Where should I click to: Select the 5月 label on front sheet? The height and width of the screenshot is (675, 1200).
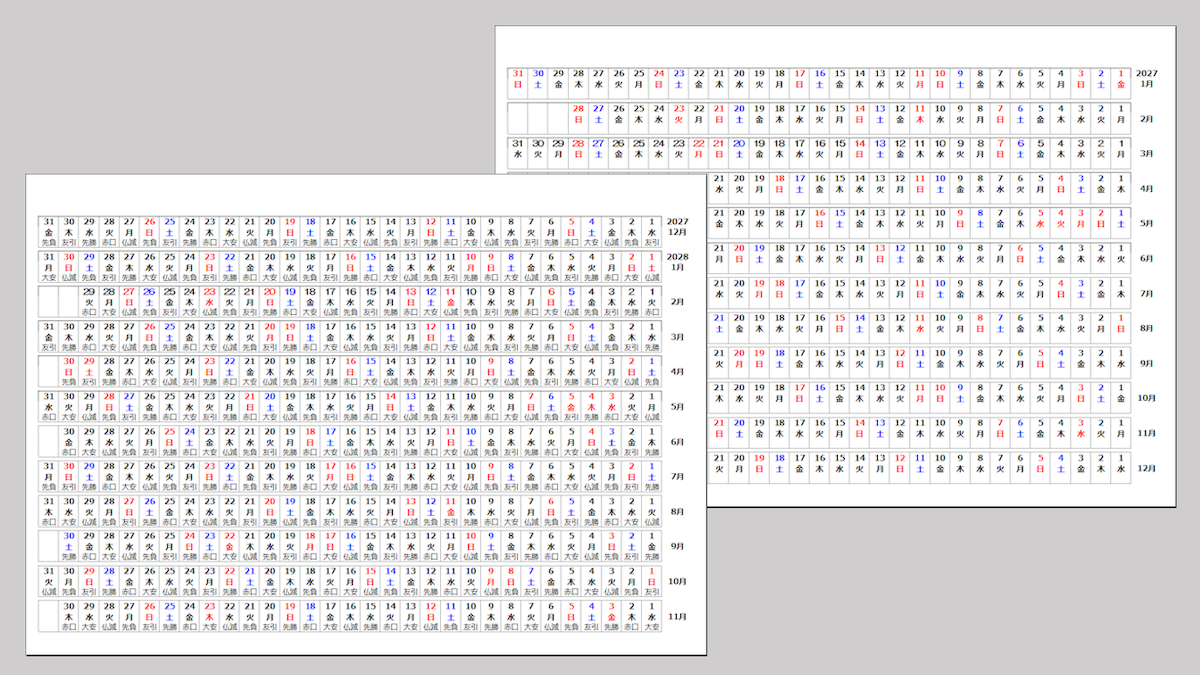coord(677,407)
